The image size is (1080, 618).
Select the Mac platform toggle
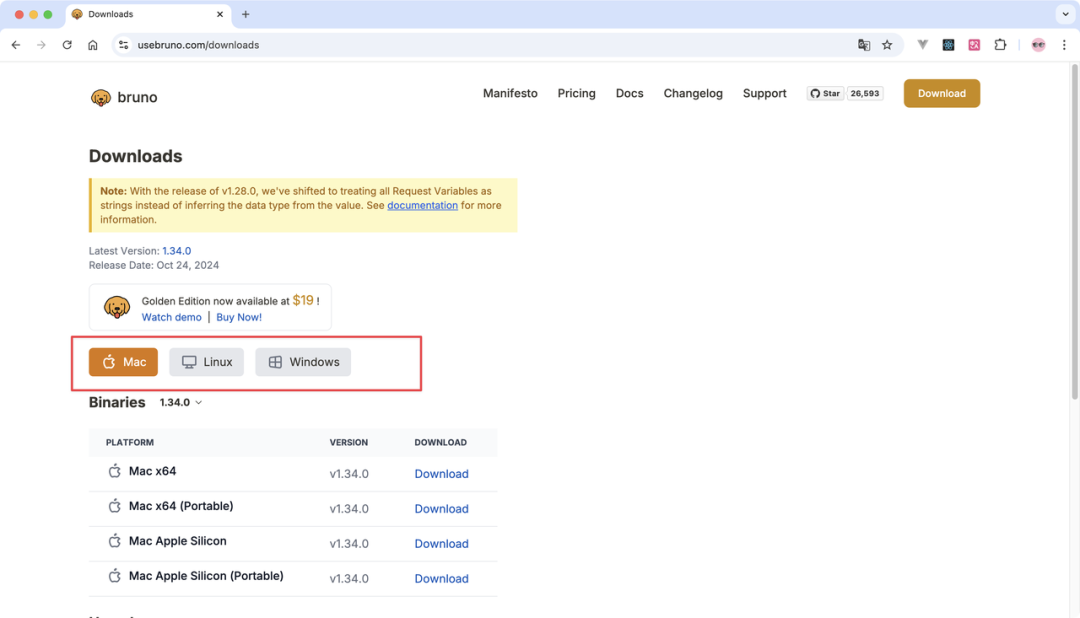pyautogui.click(x=124, y=362)
